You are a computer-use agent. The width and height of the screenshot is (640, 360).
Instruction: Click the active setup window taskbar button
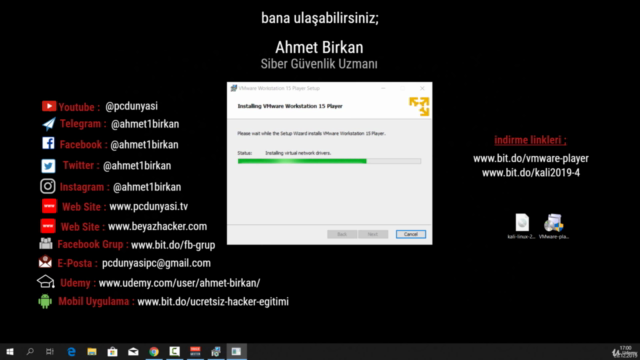[237, 351]
